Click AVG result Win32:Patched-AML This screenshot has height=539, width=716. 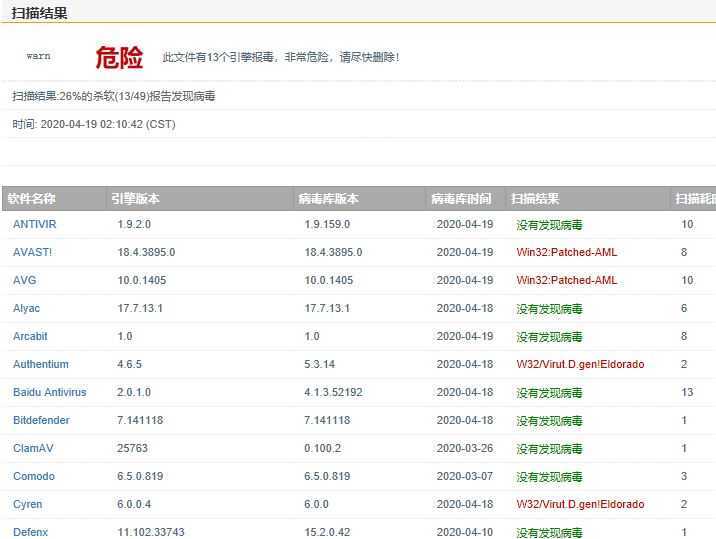click(x=567, y=280)
